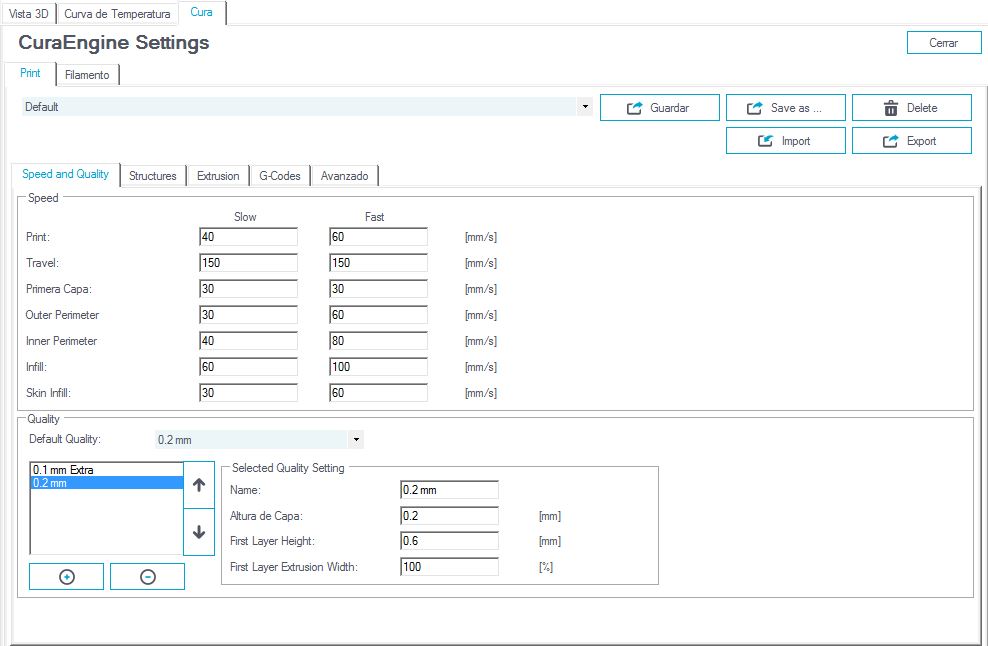The height and width of the screenshot is (646, 988).
Task: Click Travel fast speed field
Action: coord(378,263)
